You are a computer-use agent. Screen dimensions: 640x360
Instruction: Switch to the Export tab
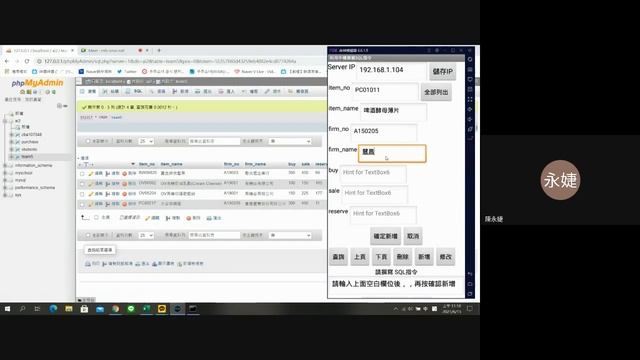[203, 91]
